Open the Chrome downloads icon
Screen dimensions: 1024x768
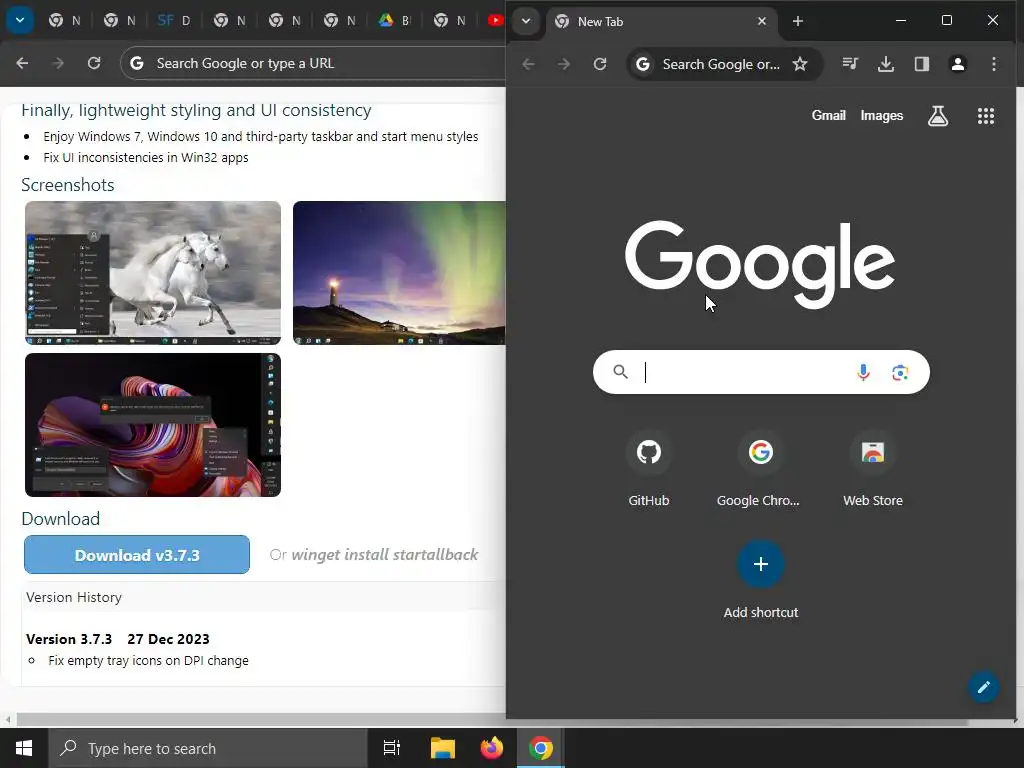[x=886, y=64]
